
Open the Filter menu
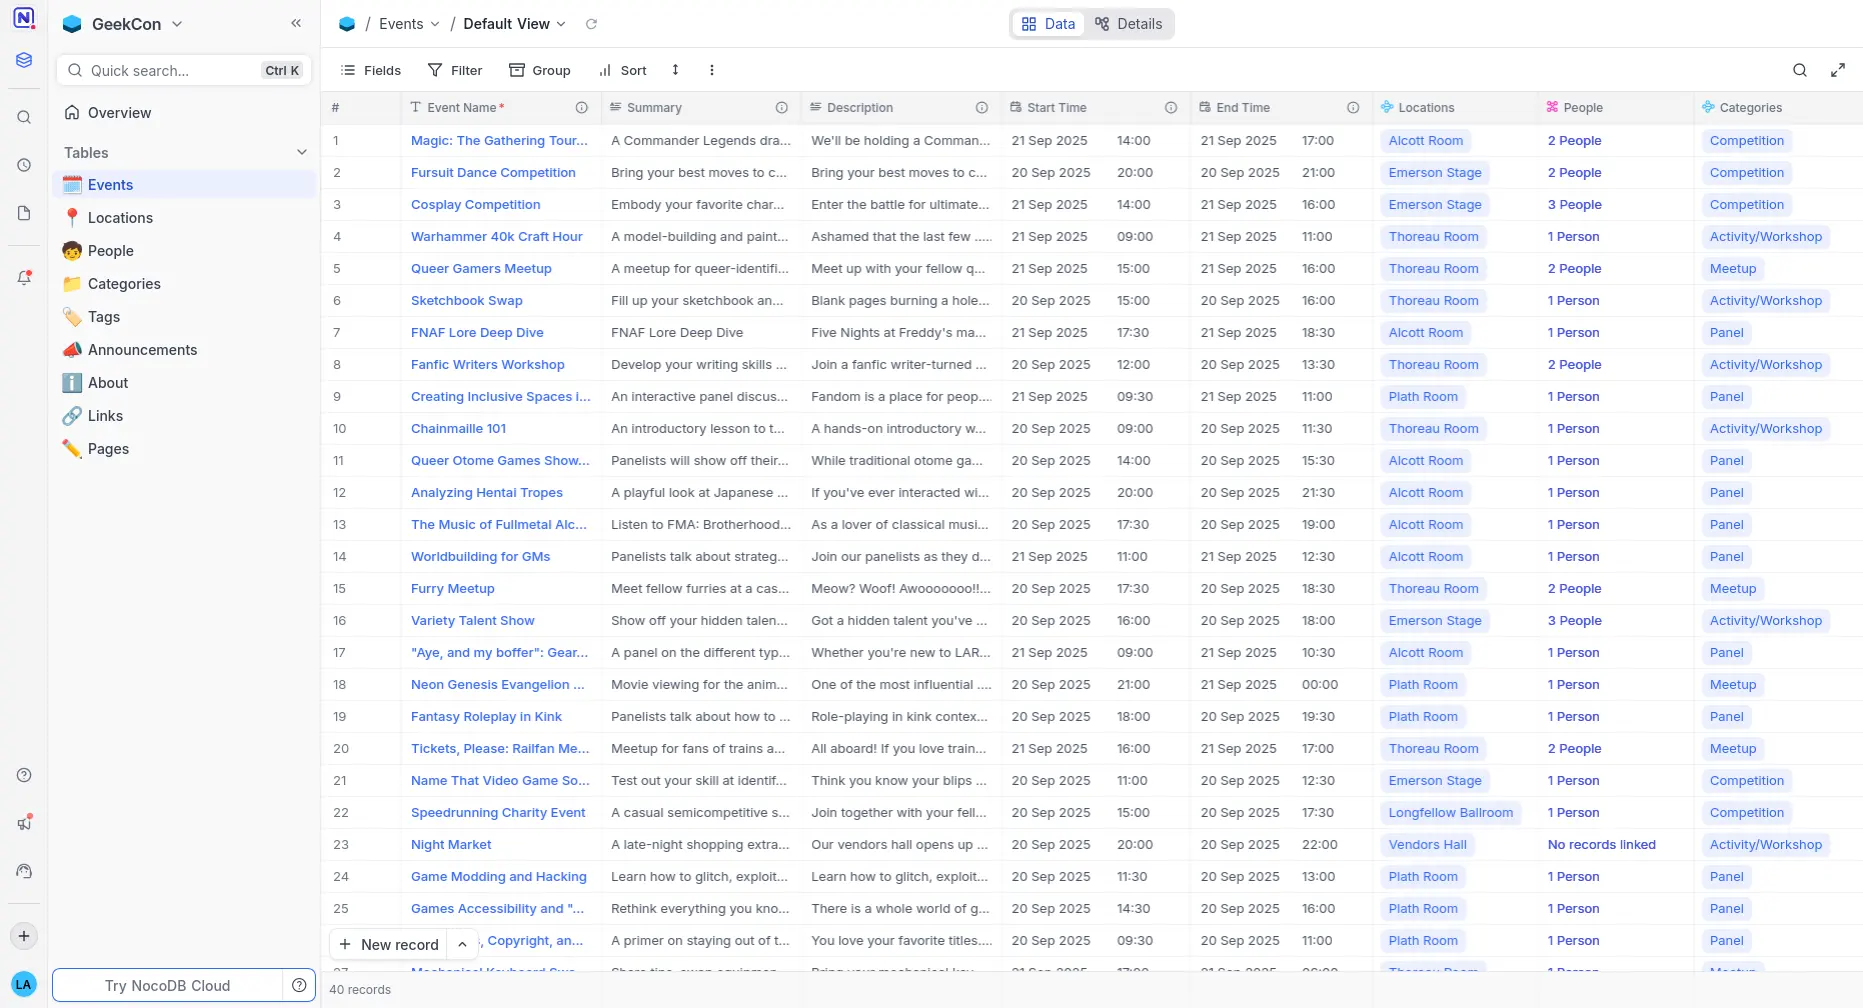pyautogui.click(x=455, y=70)
